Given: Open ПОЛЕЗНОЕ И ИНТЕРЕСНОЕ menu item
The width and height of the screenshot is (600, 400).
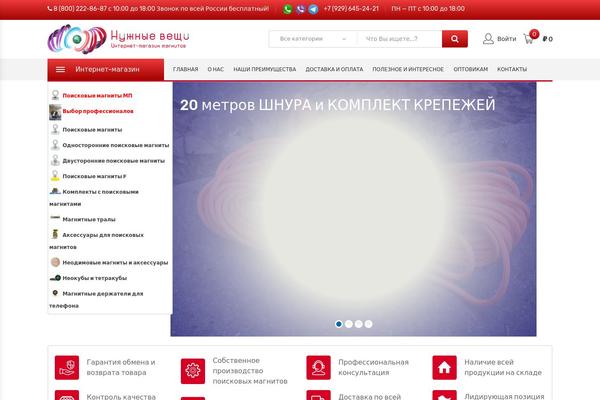Looking at the screenshot, I should point(408,69).
